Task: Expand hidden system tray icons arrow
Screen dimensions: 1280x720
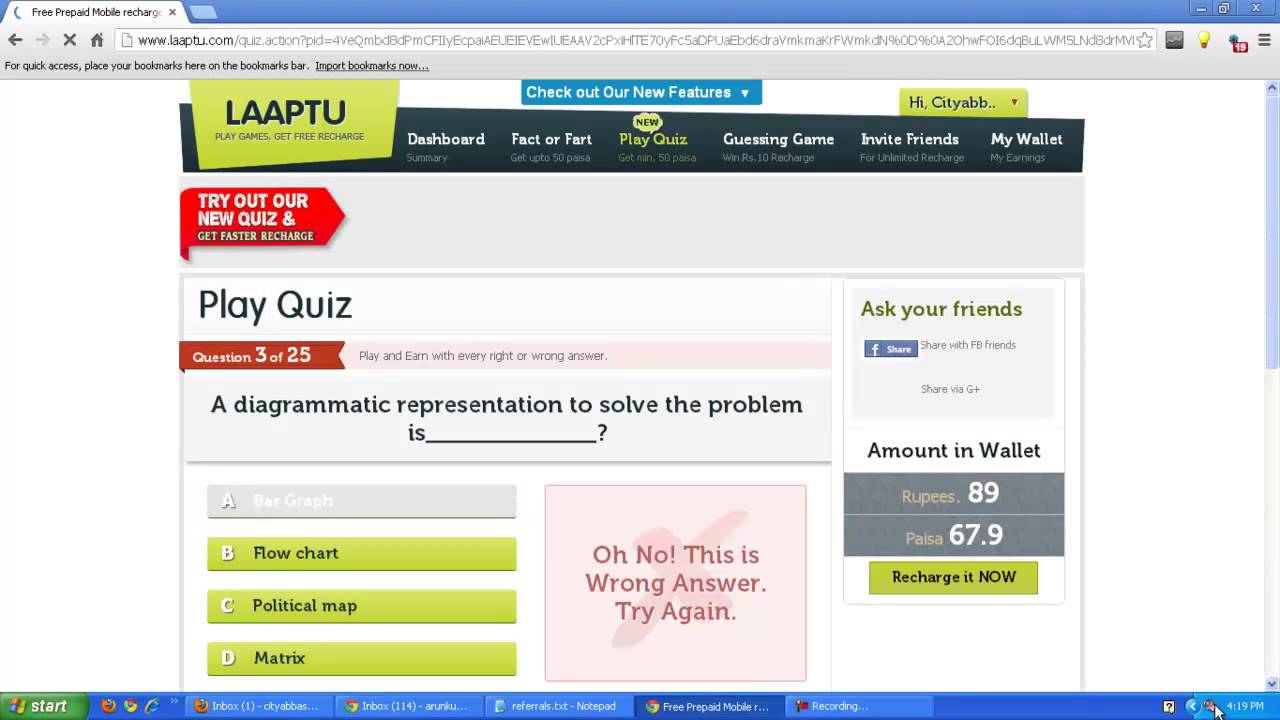Action: click(1191, 706)
